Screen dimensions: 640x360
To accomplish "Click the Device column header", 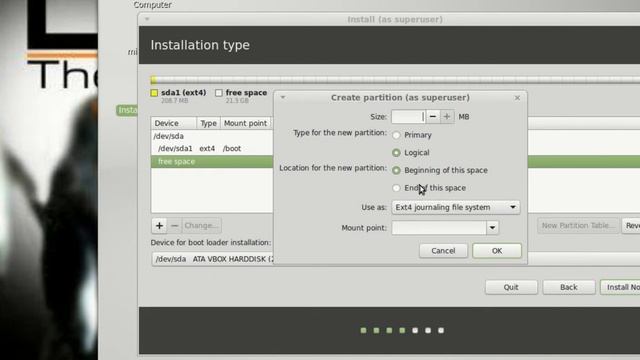I will 173,123.
